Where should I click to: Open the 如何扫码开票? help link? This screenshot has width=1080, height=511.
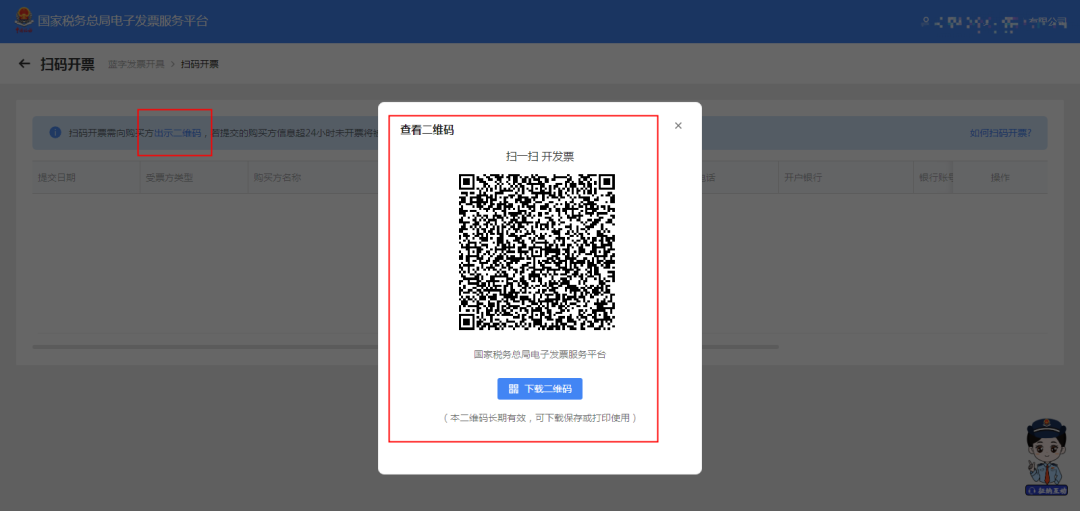1000,133
